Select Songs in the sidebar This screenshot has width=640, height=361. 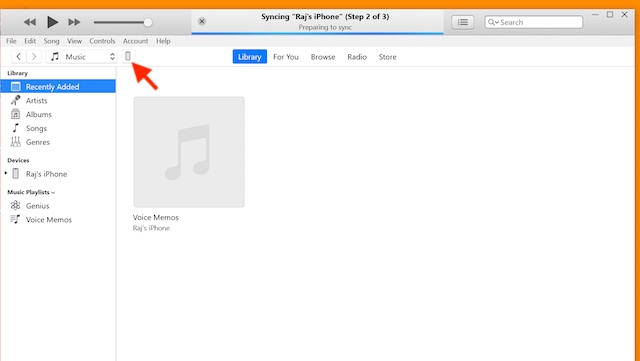58,128
